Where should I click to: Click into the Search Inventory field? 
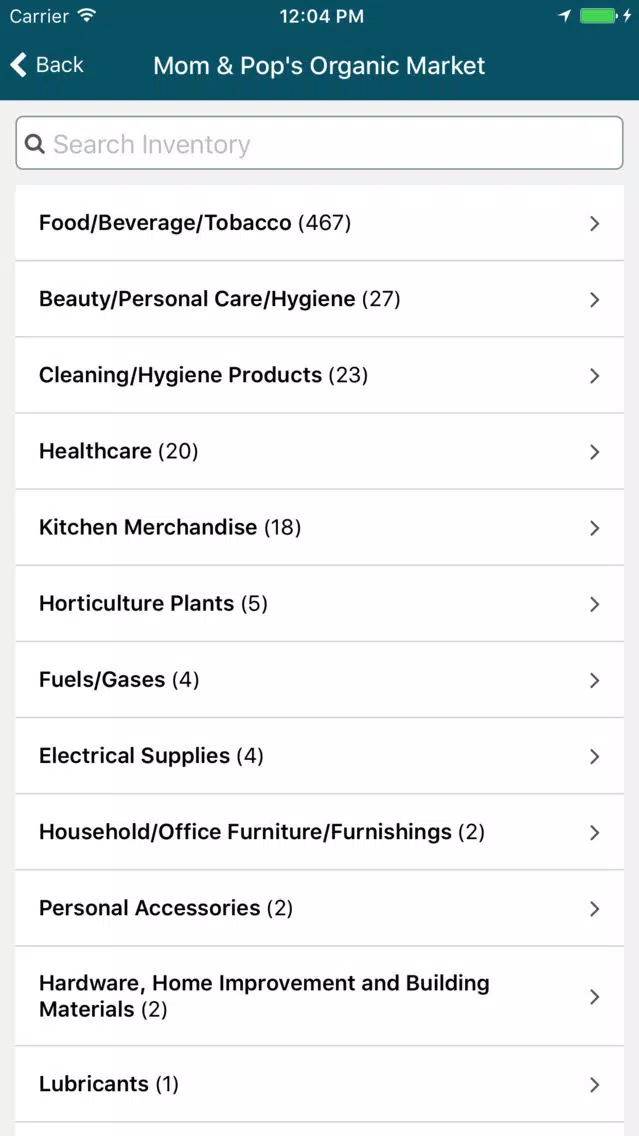(x=320, y=143)
